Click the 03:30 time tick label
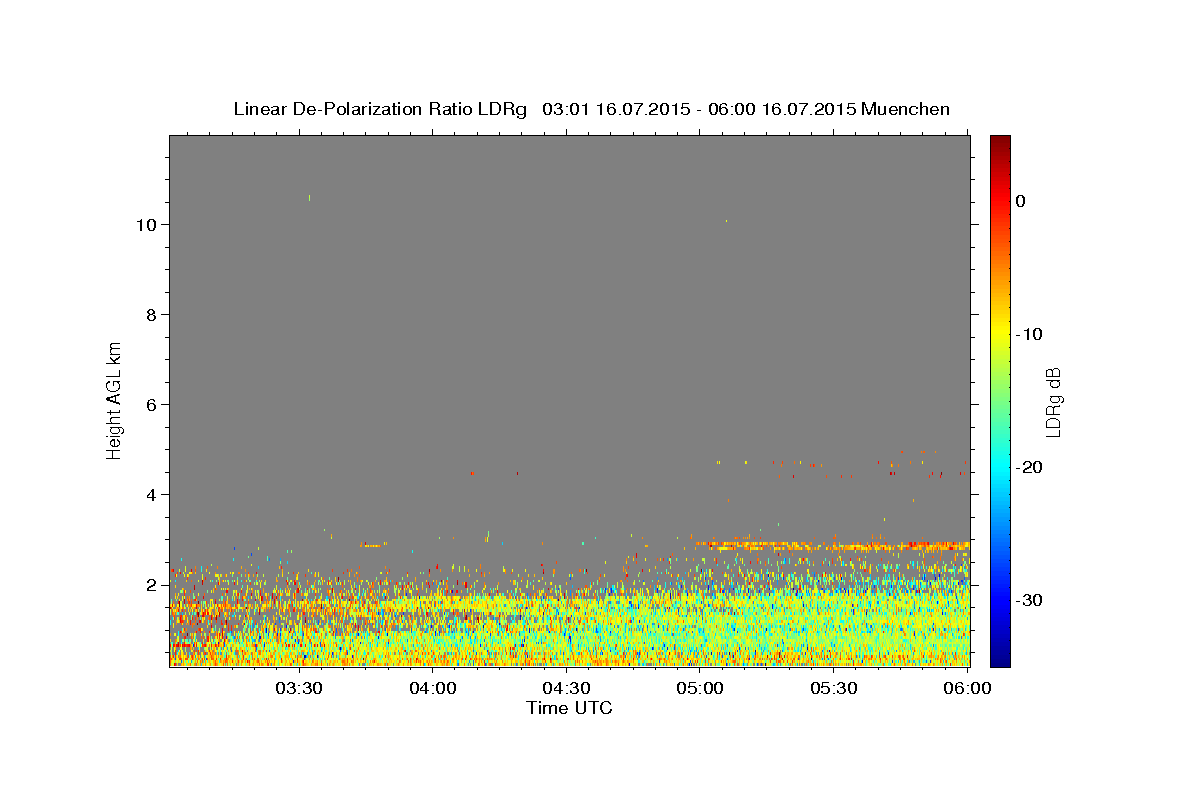This screenshot has width=1200, height=800. [x=299, y=688]
